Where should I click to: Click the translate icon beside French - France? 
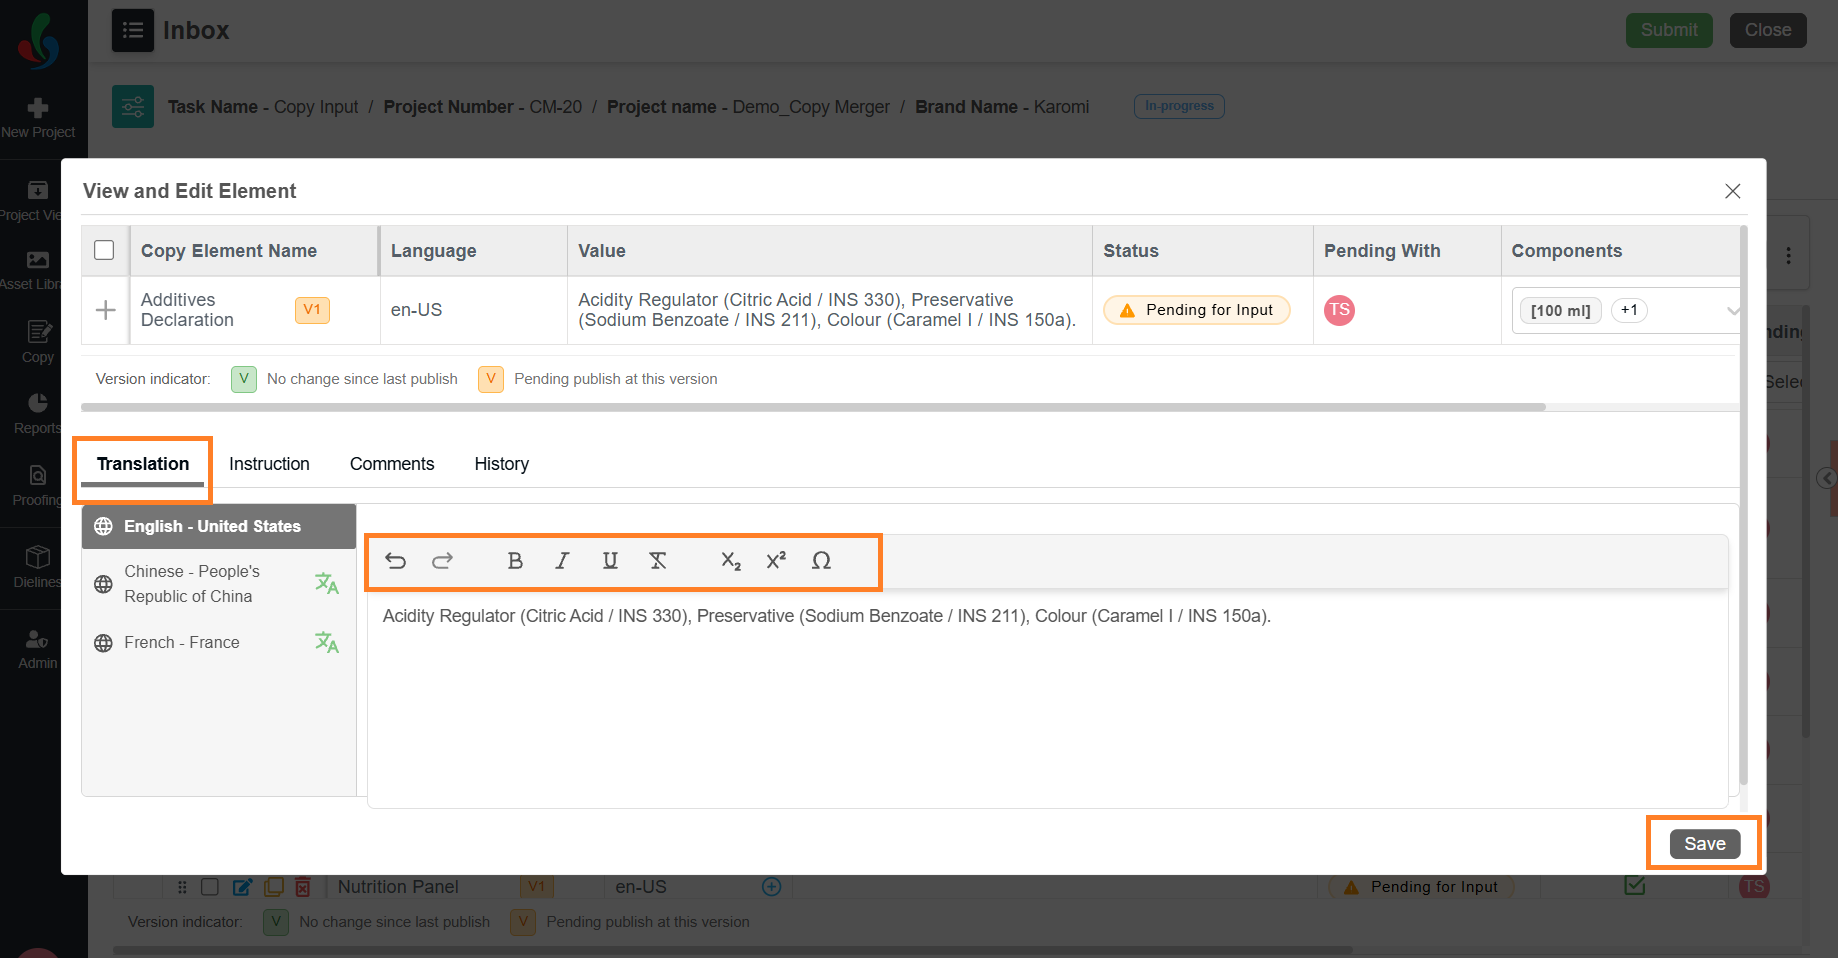[327, 642]
